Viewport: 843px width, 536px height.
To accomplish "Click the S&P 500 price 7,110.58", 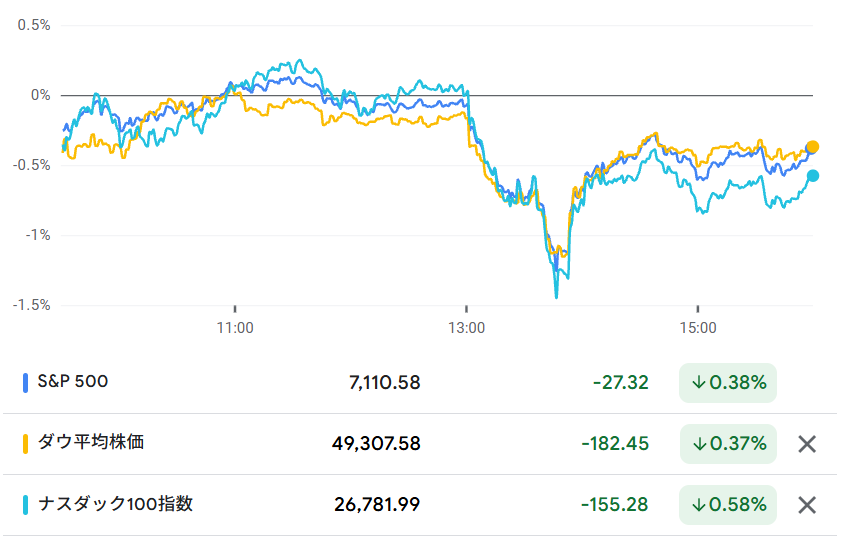I will pos(385,382).
